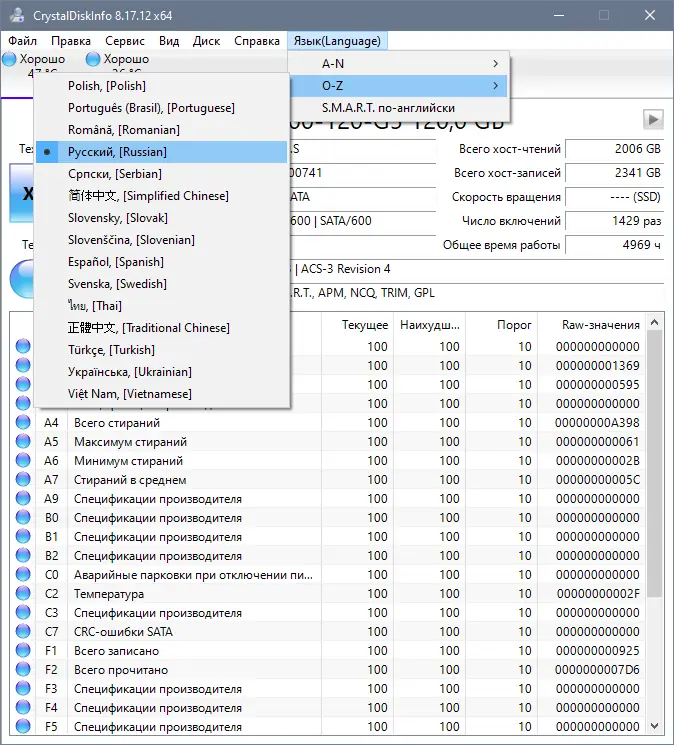
Task: Select first disk Хорошо status icon
Action: (x=9, y=59)
